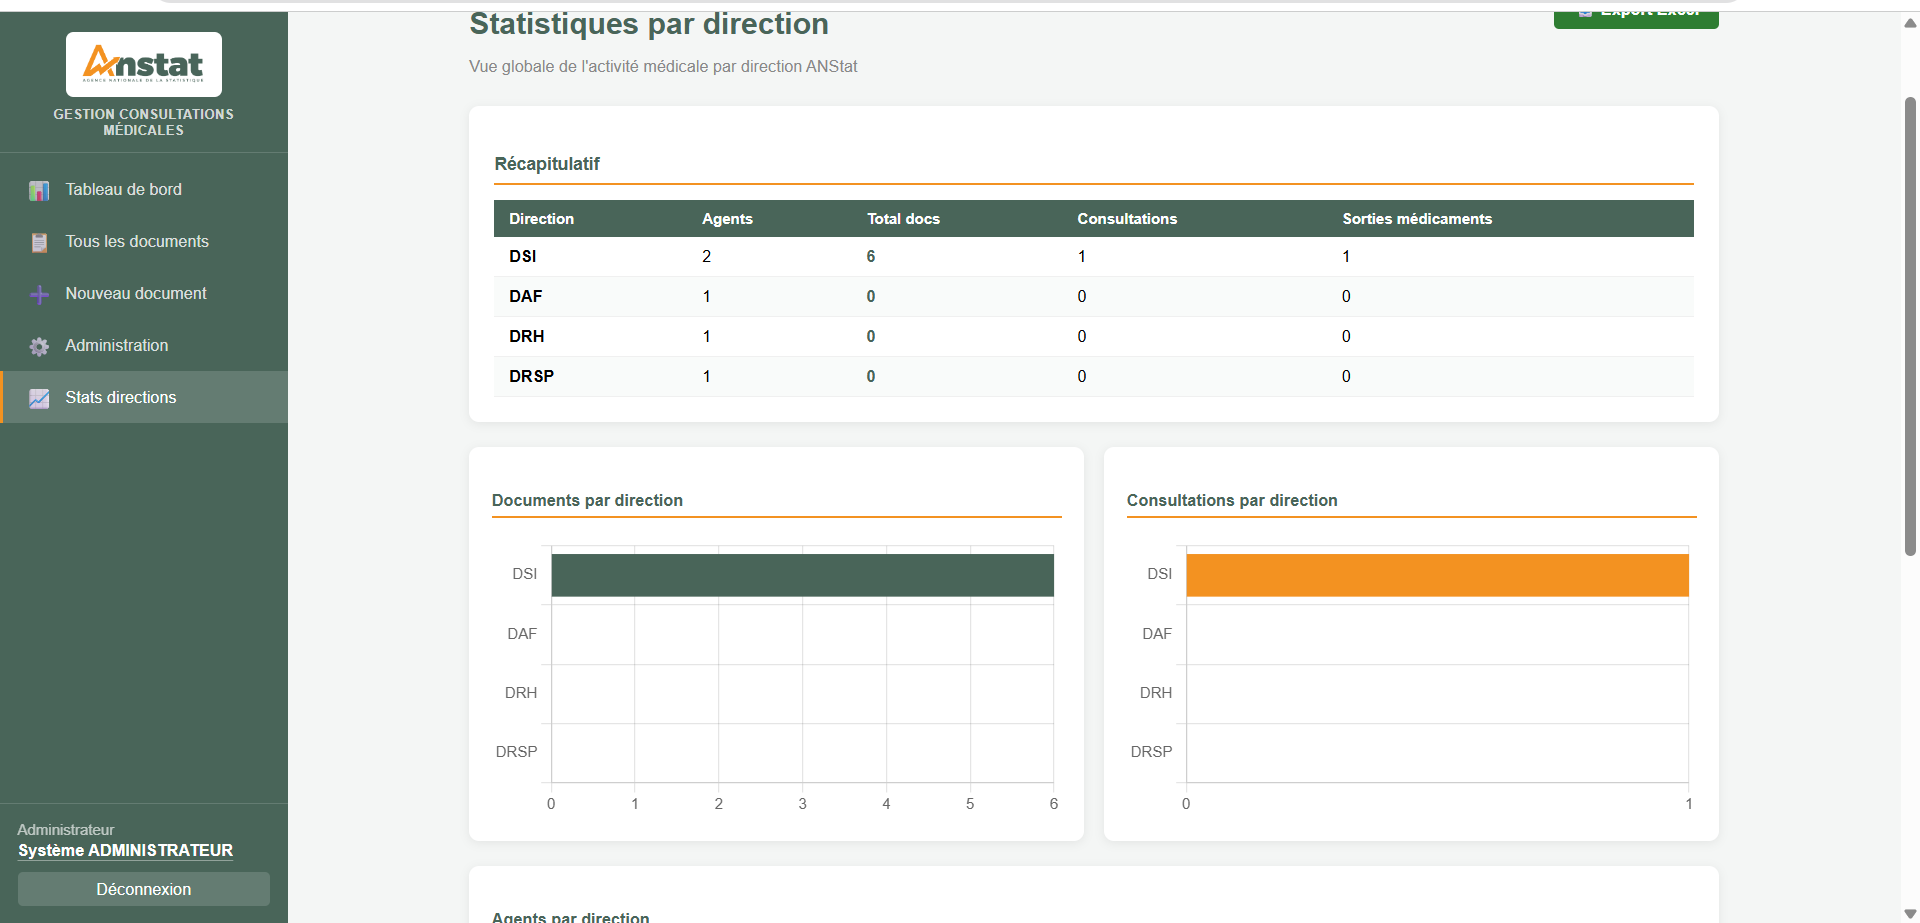Click the dark green DSI documents bar
1920x923 pixels.
click(802, 575)
